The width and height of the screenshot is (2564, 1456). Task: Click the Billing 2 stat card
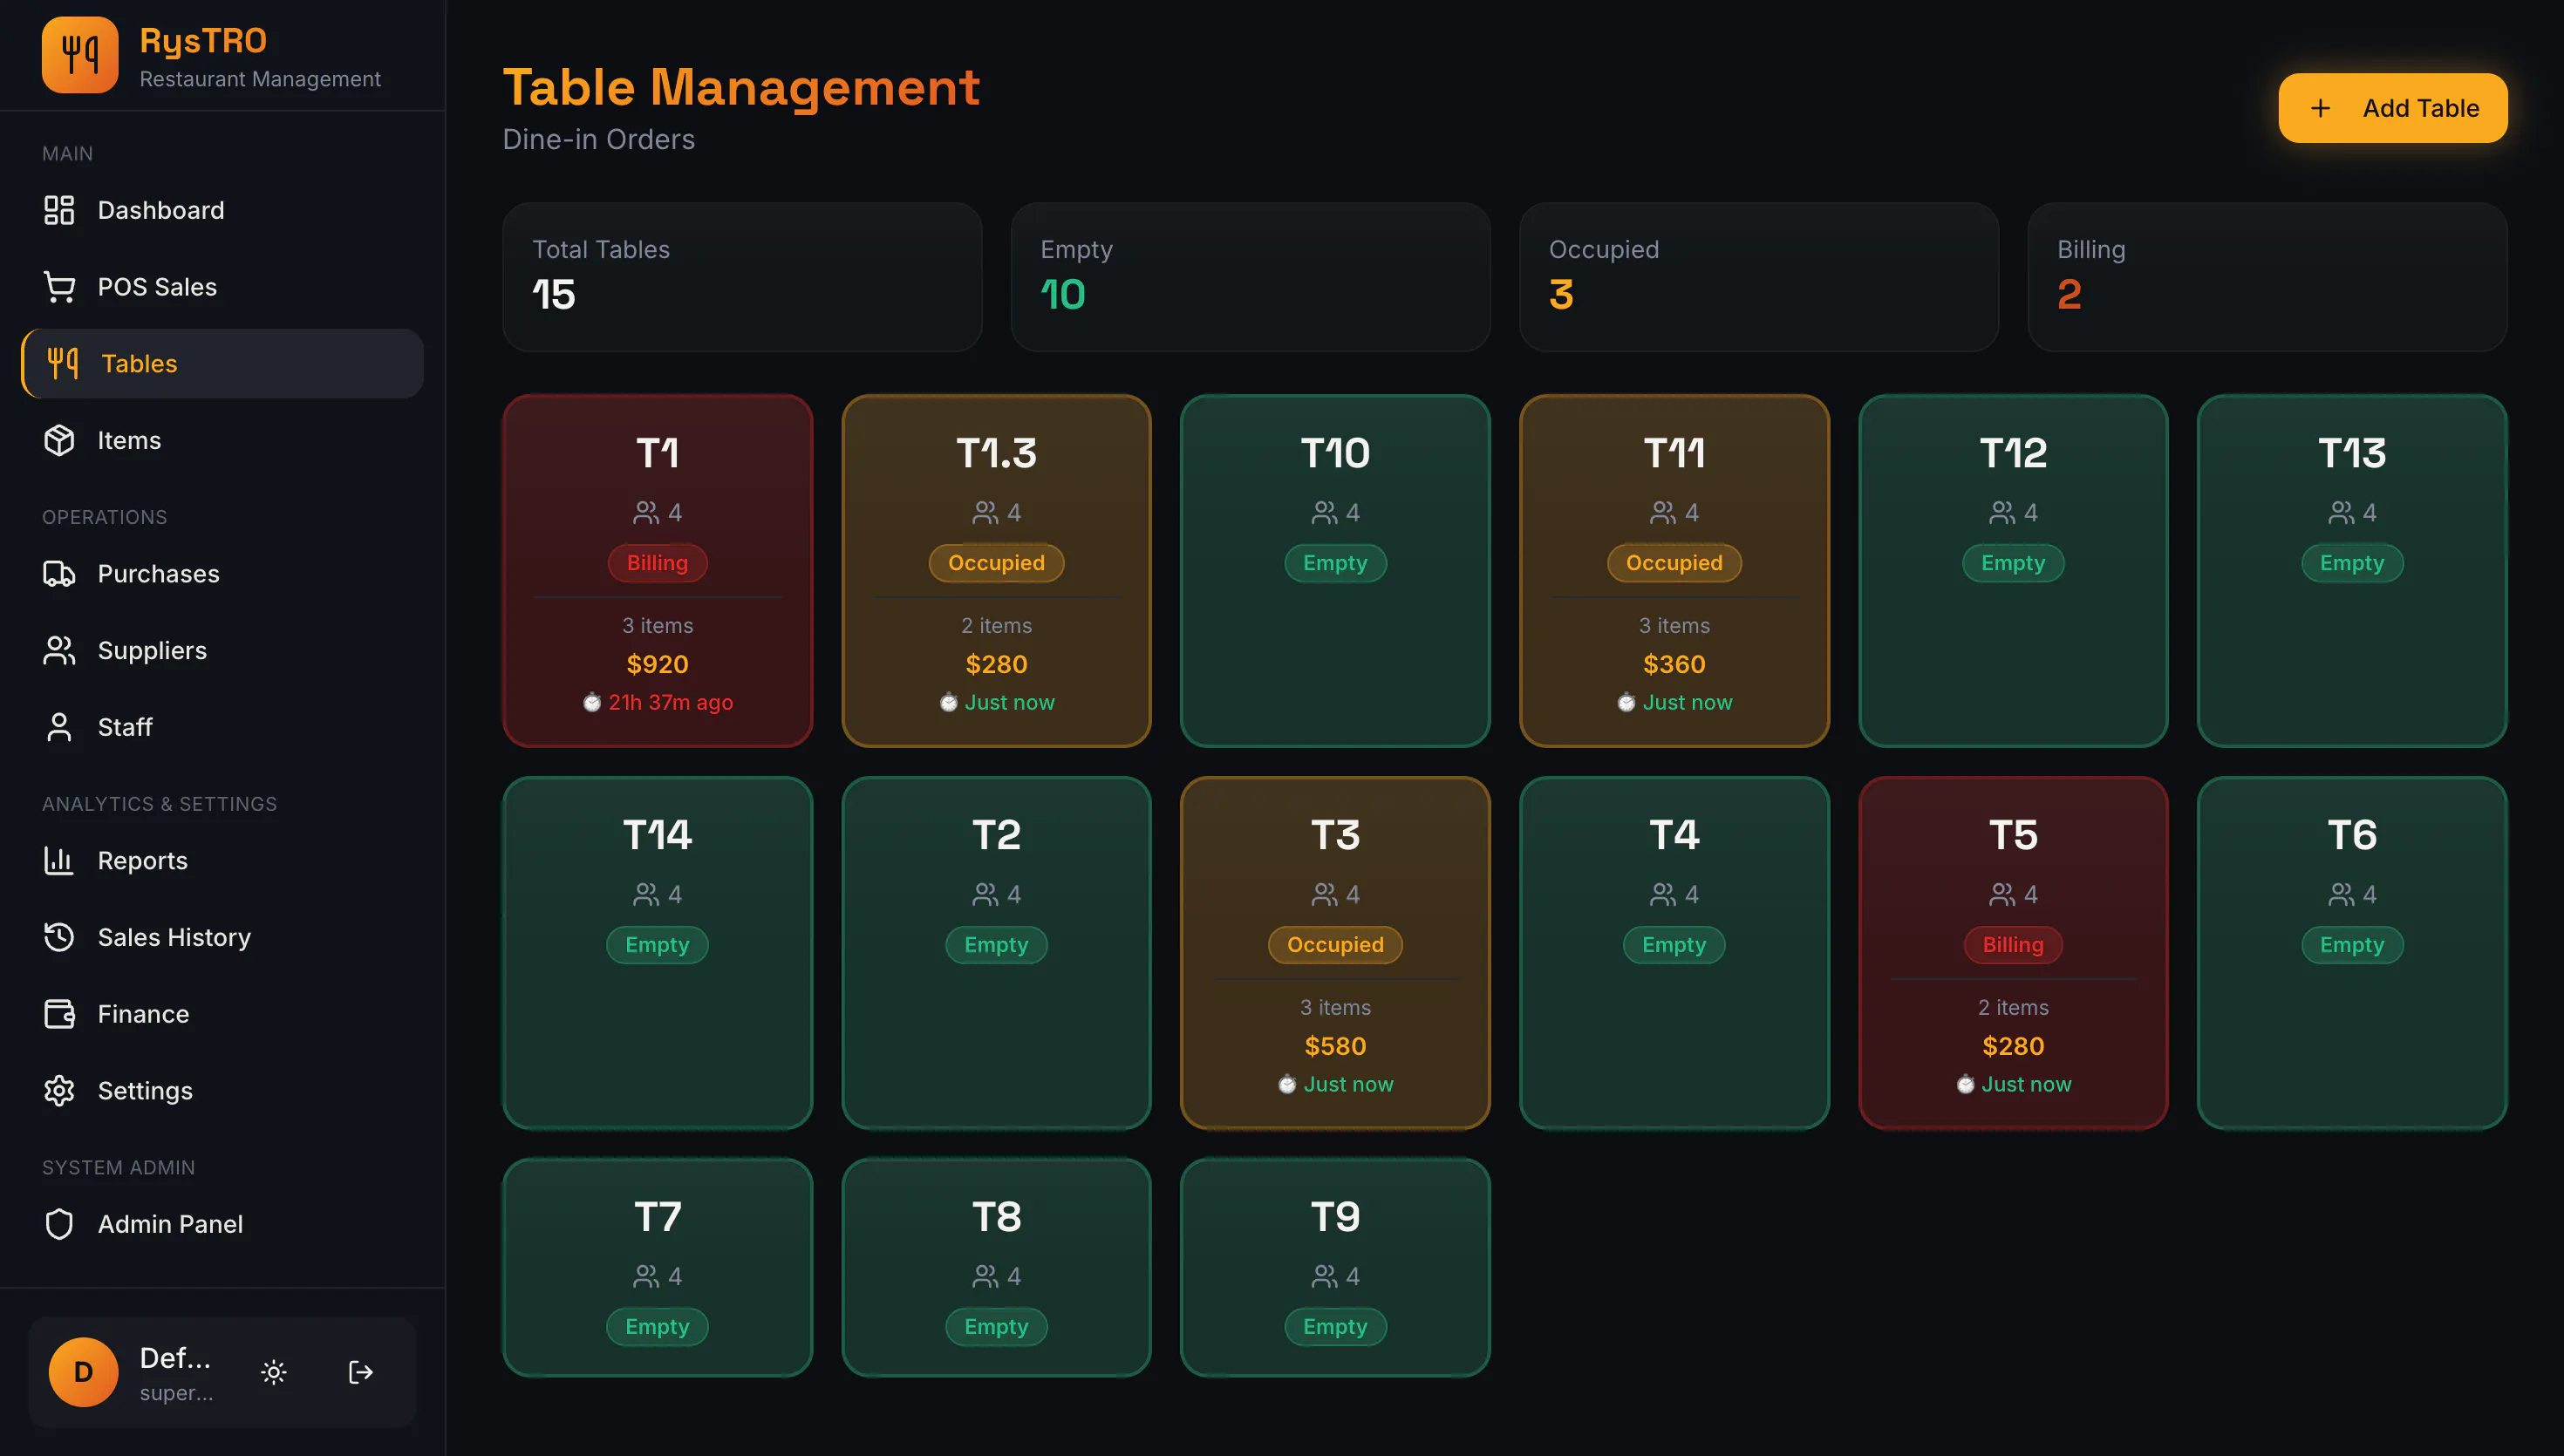[2267, 277]
